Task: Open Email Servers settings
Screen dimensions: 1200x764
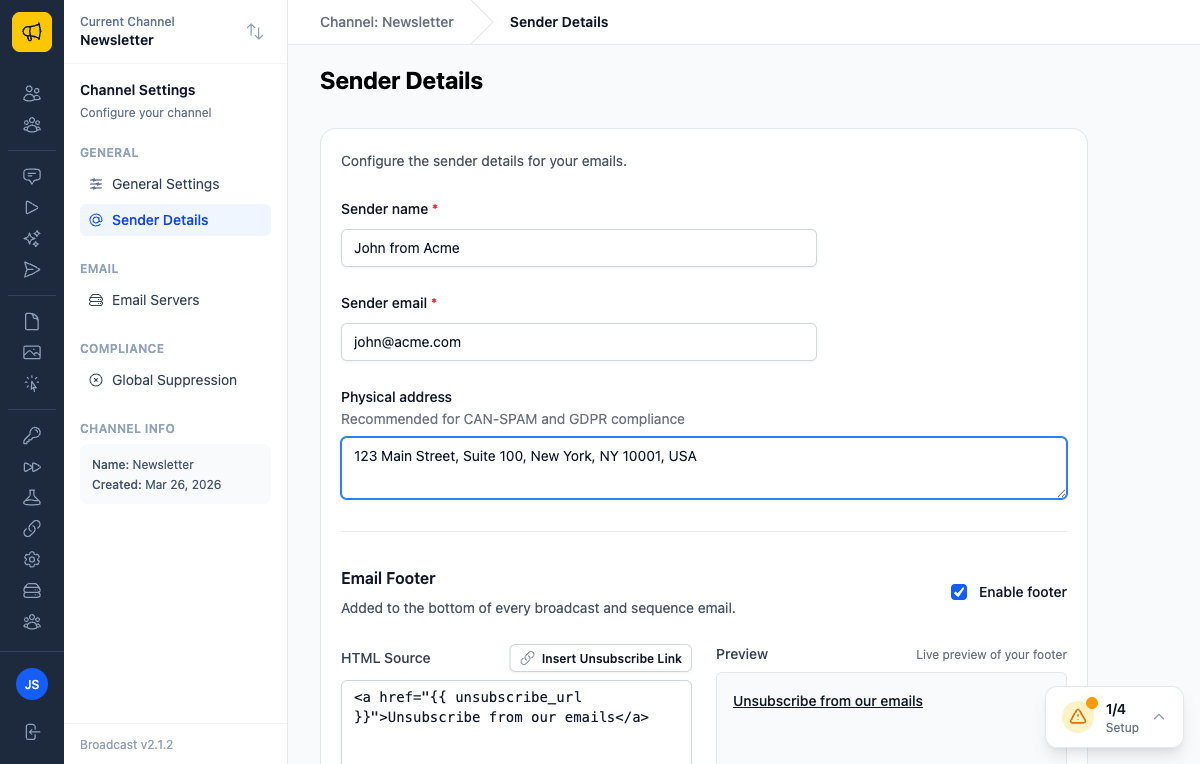Action: tap(175, 300)
